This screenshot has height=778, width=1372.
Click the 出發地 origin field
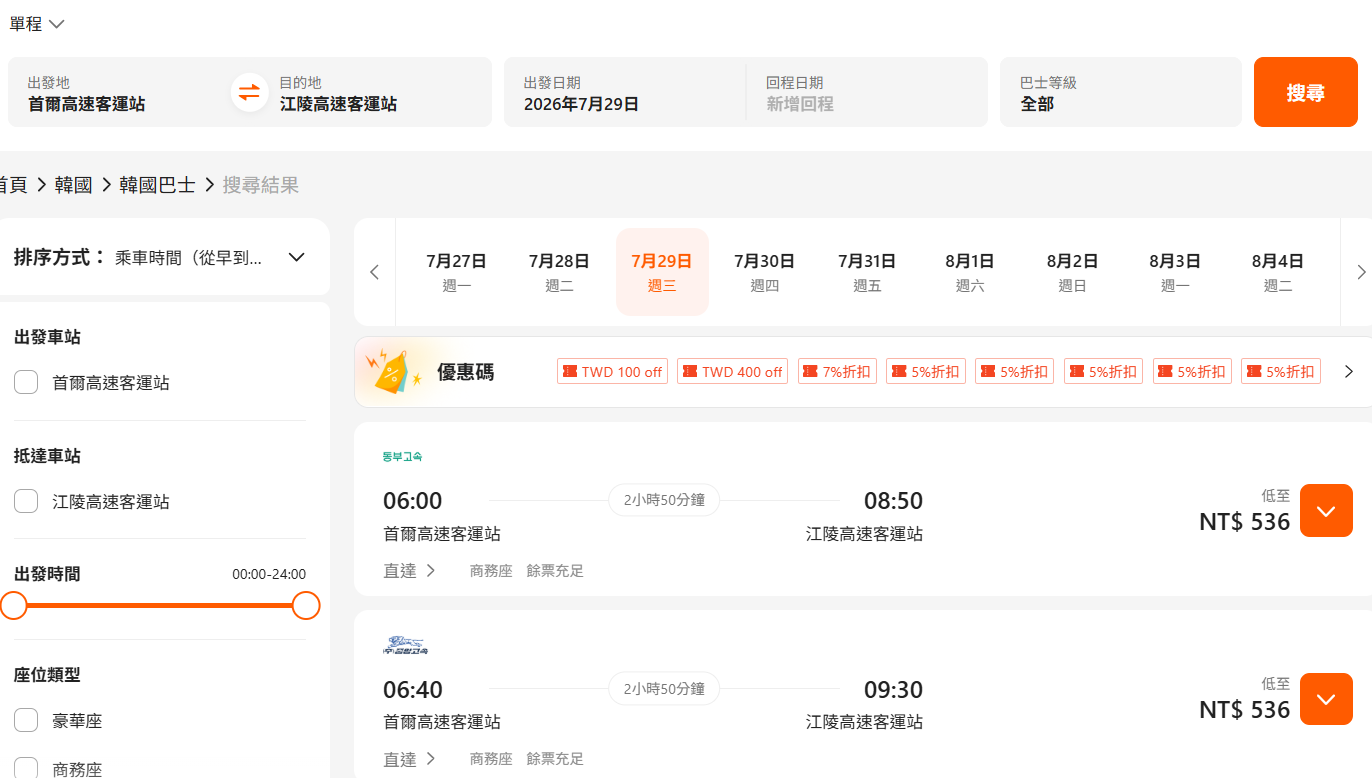point(118,92)
